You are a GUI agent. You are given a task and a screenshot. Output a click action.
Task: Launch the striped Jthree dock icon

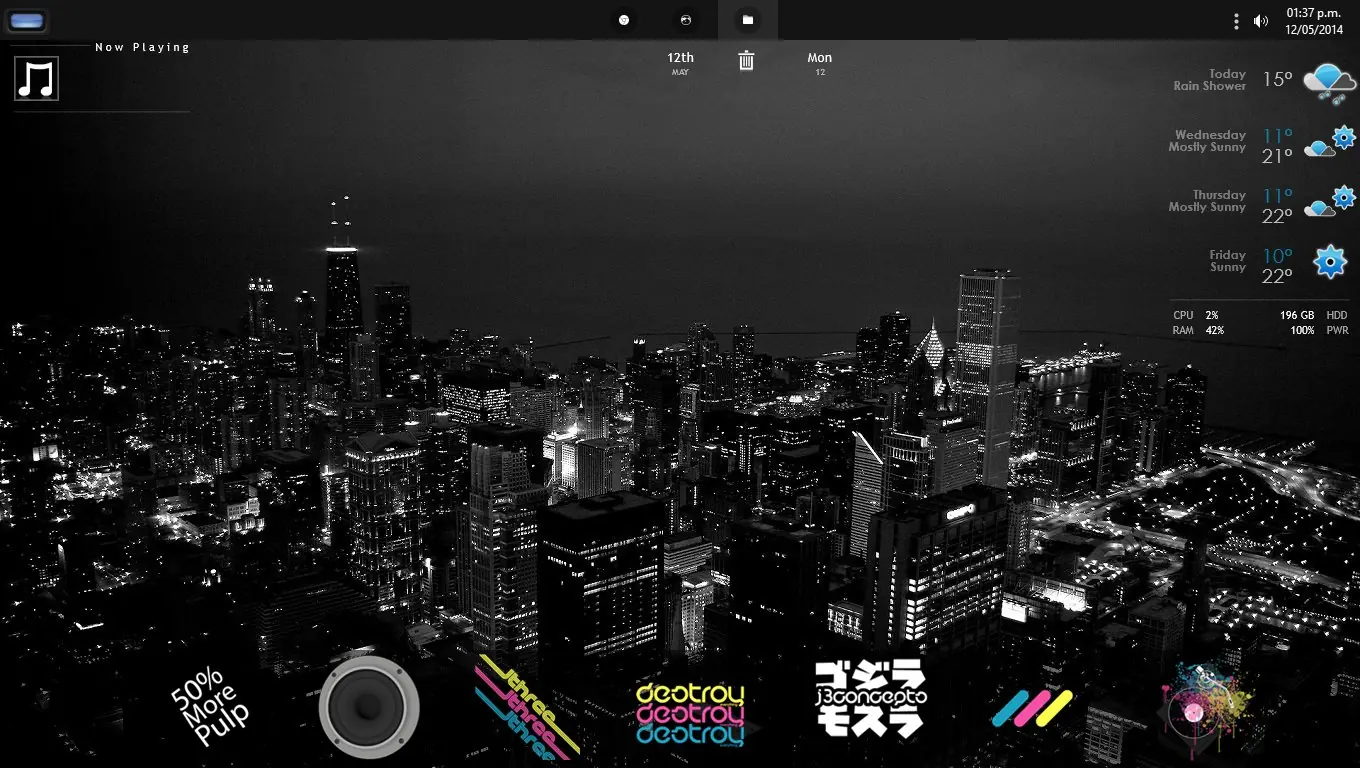tap(527, 707)
